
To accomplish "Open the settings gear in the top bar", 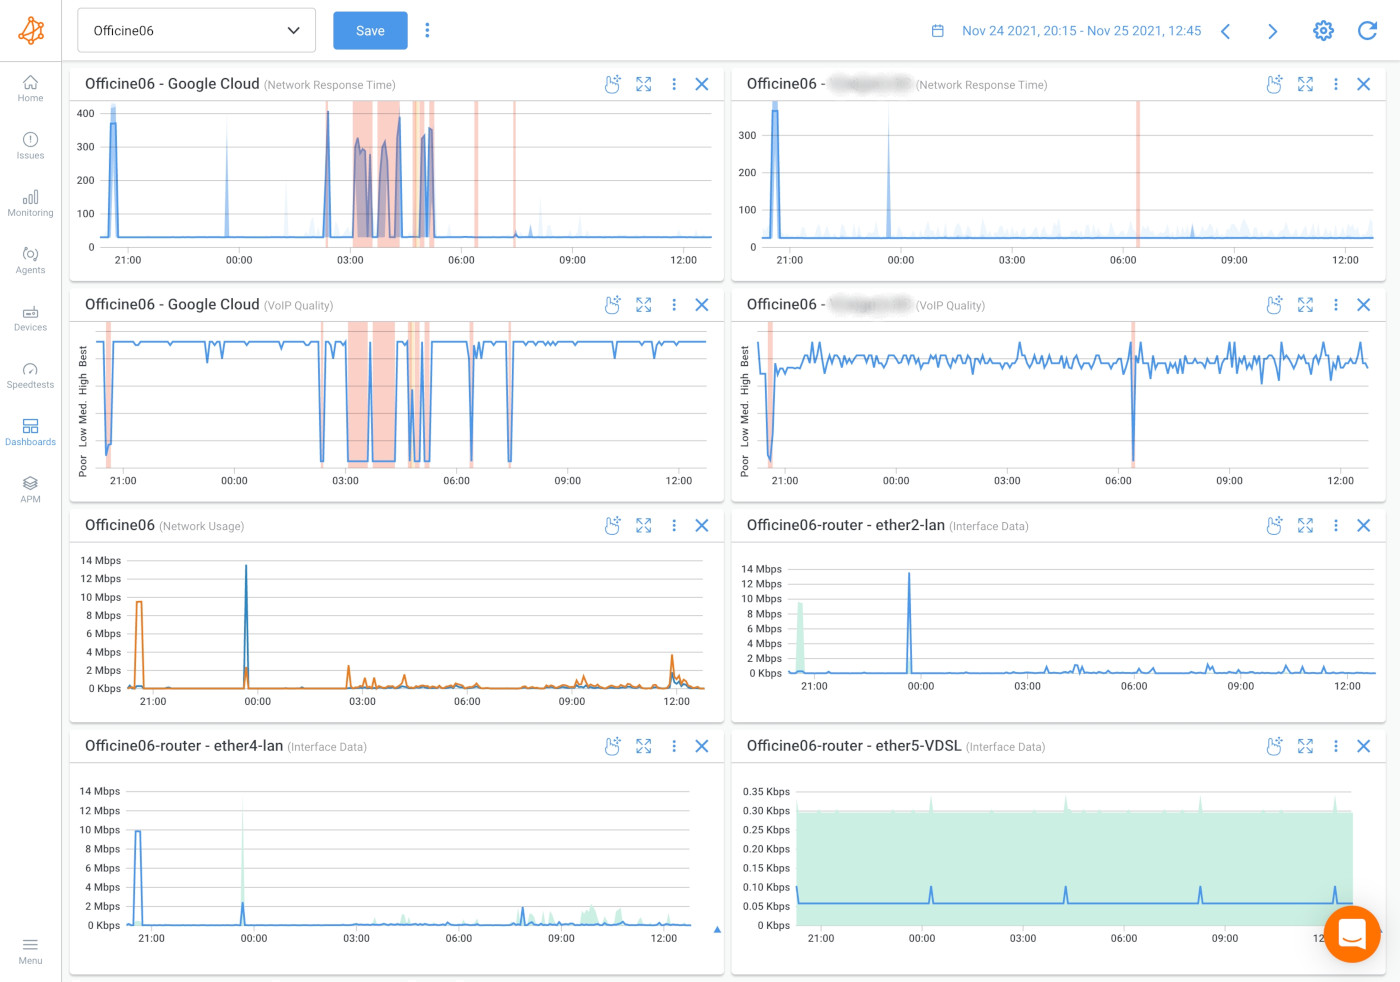I will pos(1323,30).
